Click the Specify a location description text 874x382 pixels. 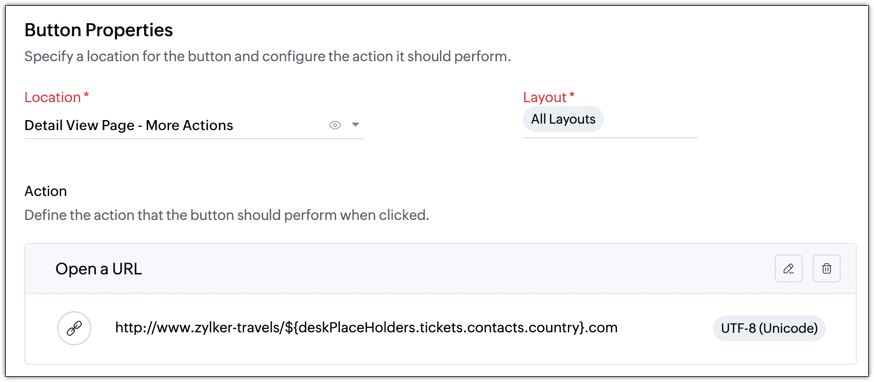point(268,57)
